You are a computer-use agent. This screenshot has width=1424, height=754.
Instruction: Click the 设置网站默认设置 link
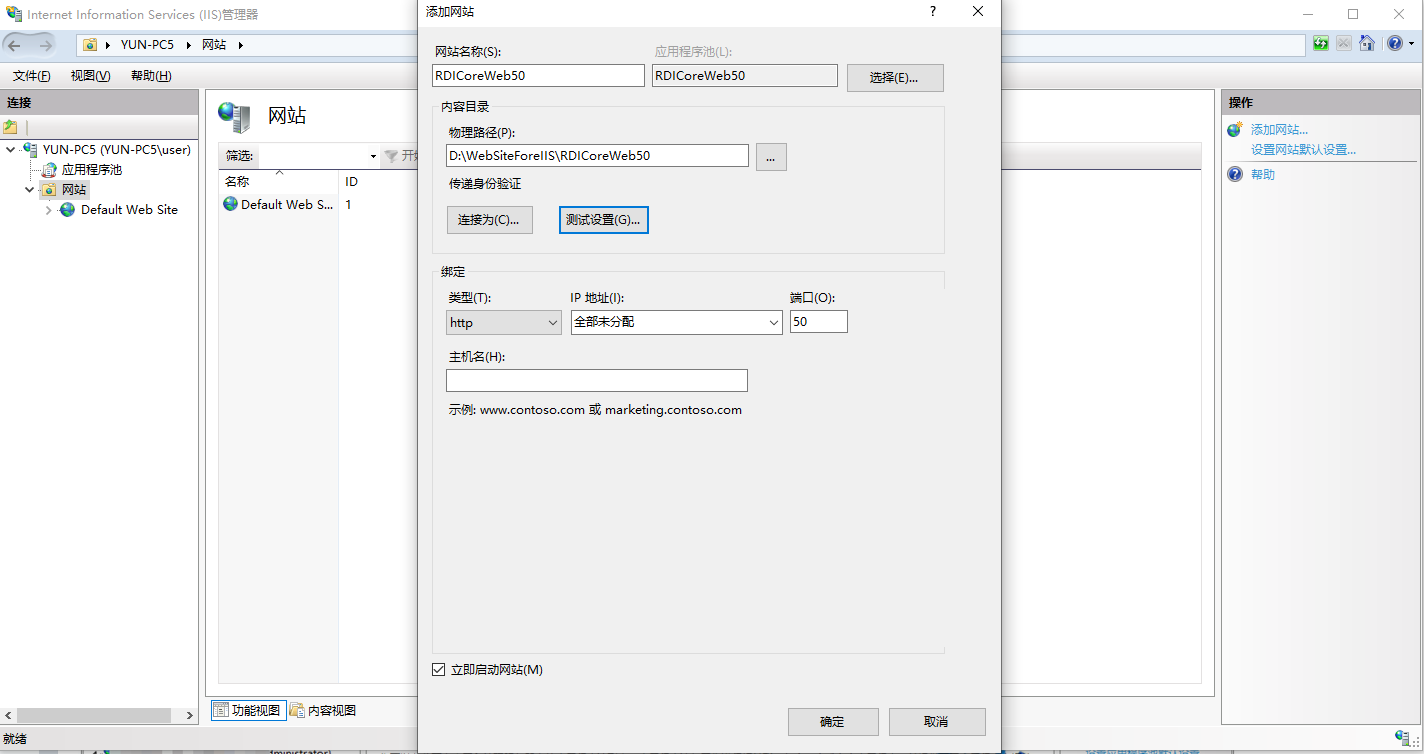1303,150
